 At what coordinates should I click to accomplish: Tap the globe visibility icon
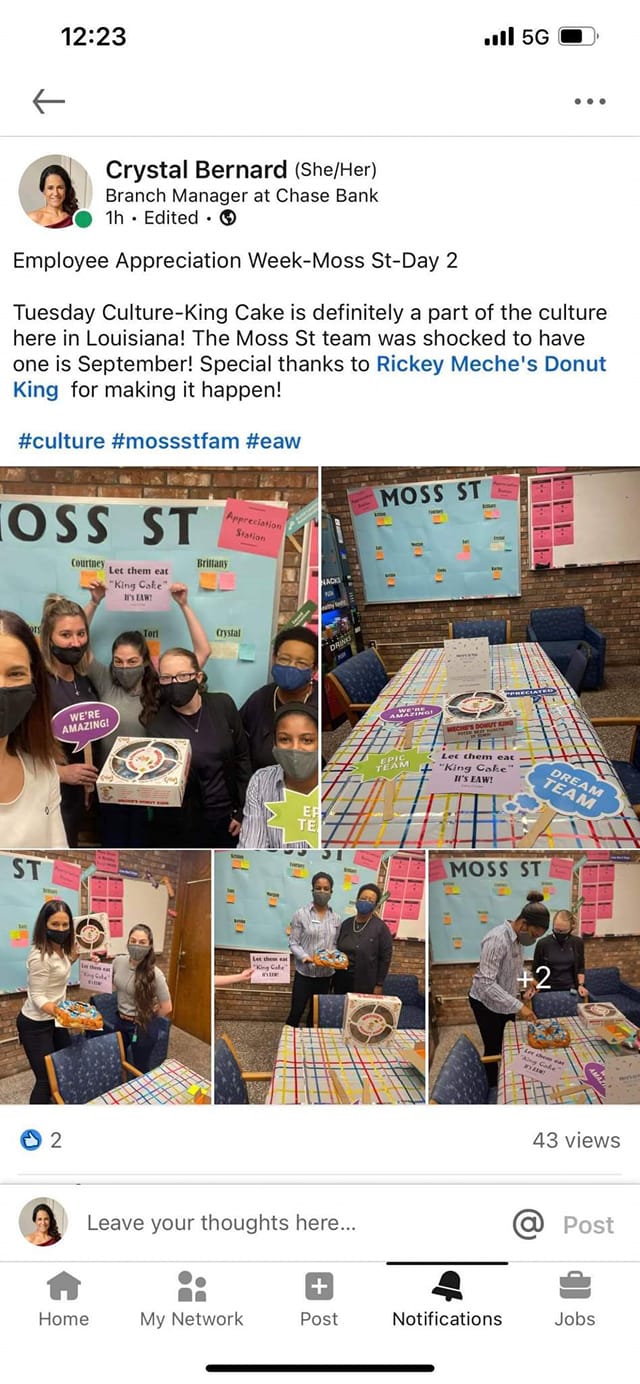pos(228,218)
